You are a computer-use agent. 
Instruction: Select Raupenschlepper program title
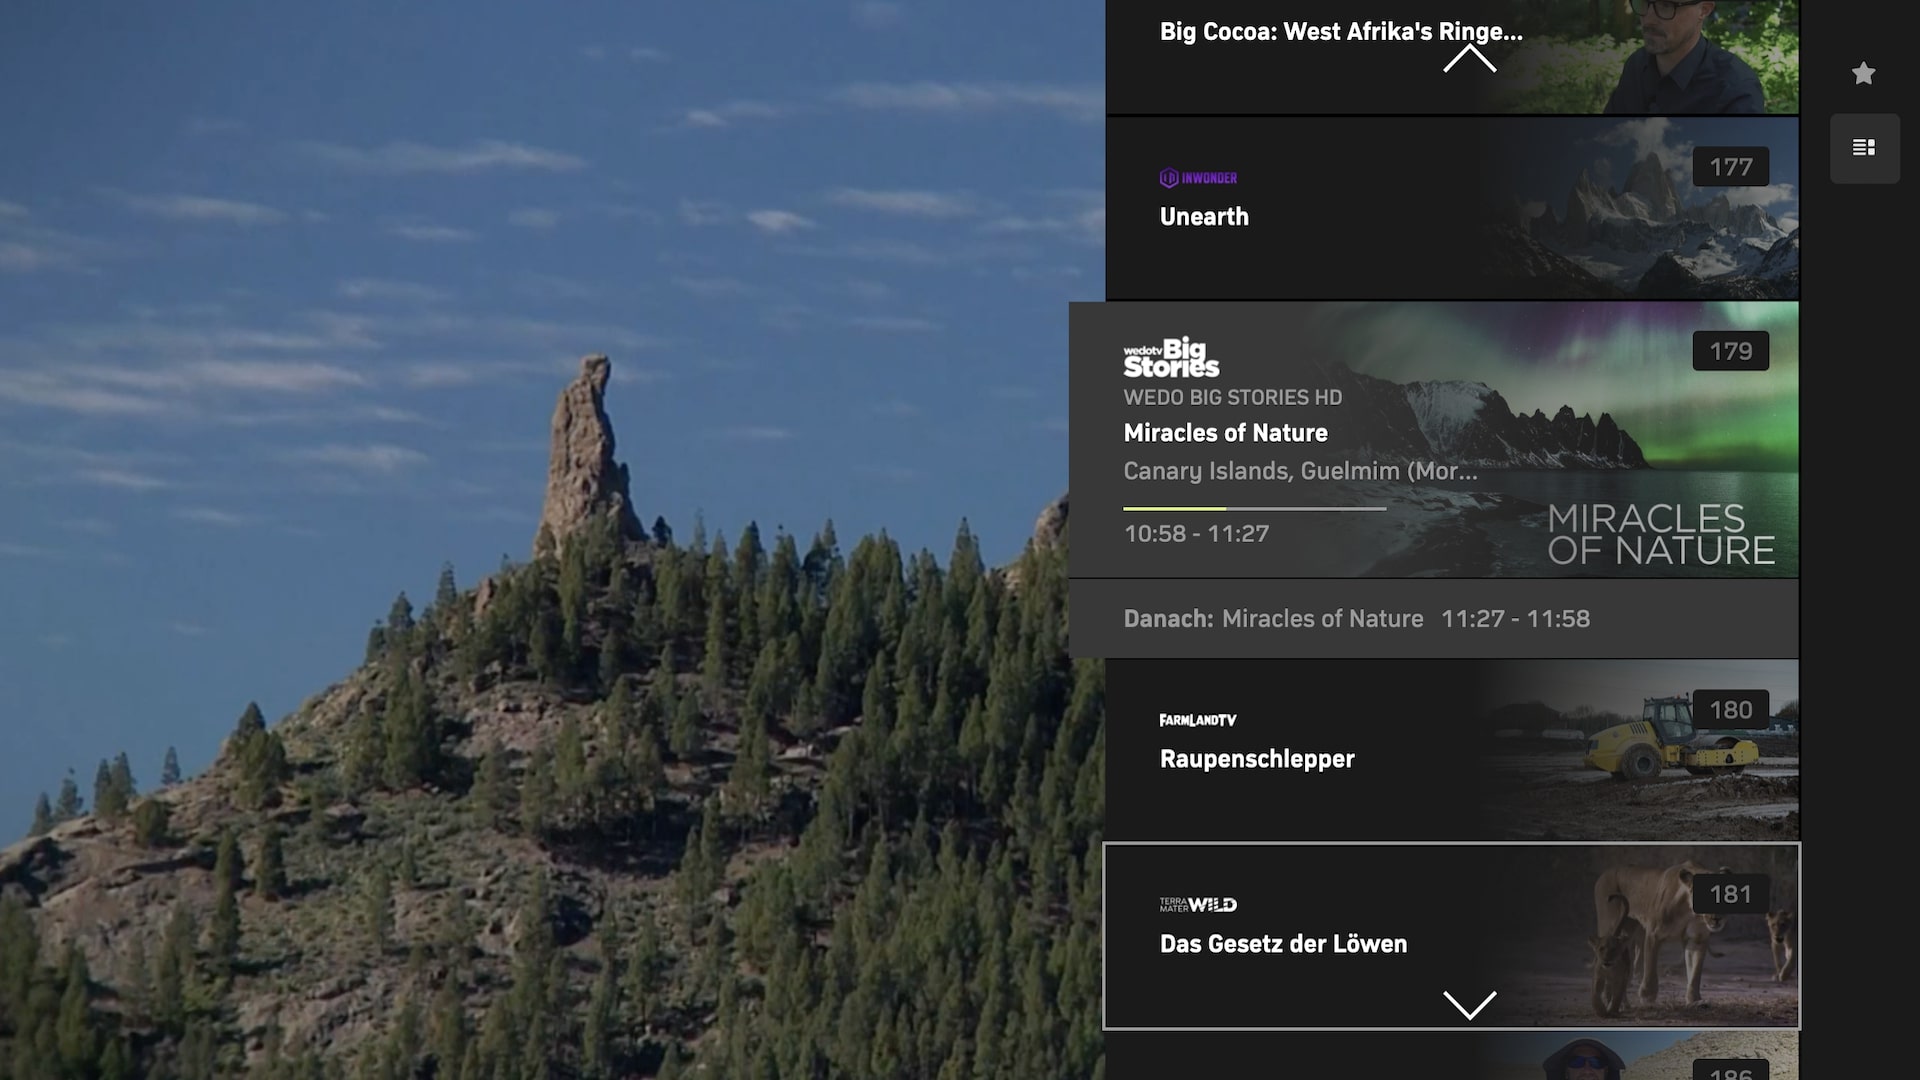[x=1257, y=759]
